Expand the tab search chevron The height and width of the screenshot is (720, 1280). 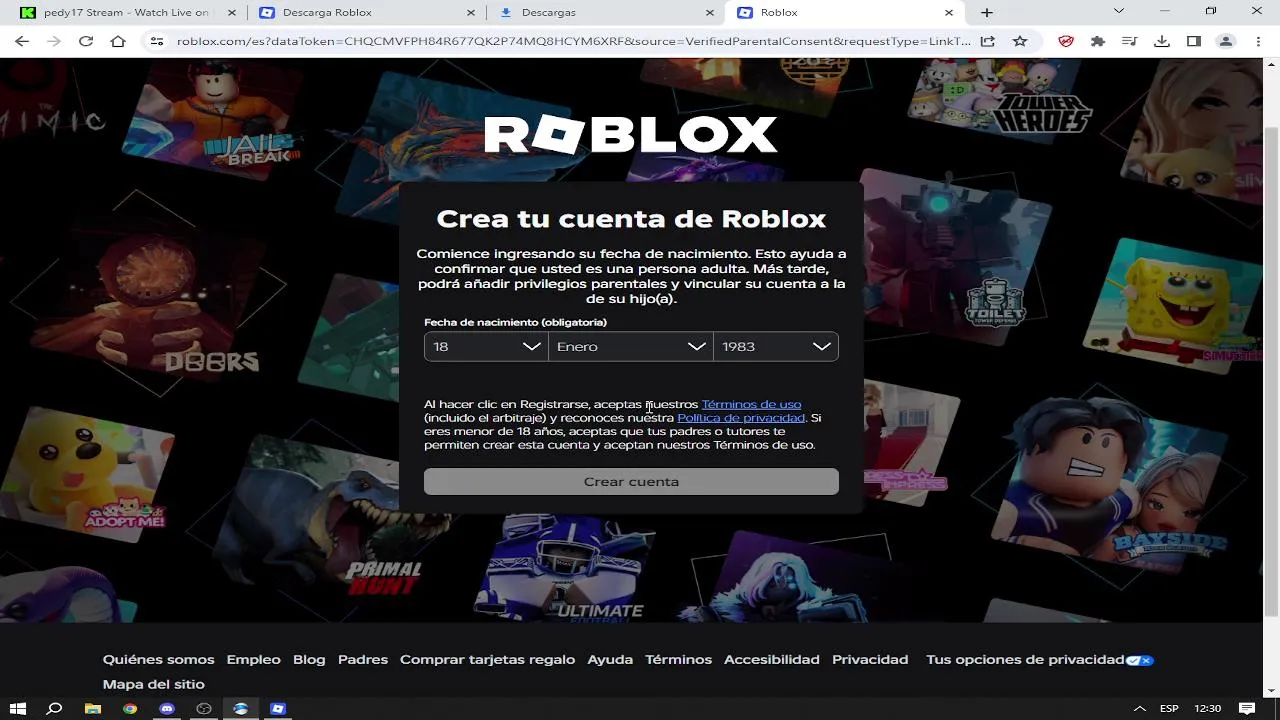pos(1119,11)
